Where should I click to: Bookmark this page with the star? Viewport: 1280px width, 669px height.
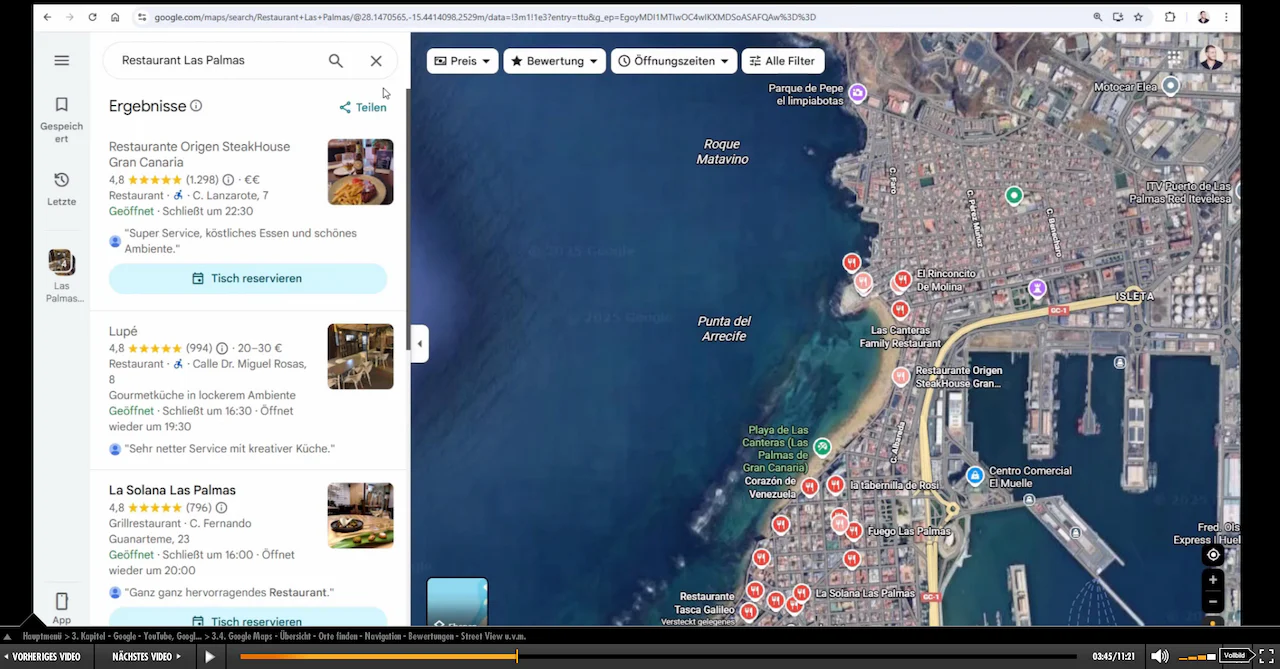click(x=1138, y=17)
